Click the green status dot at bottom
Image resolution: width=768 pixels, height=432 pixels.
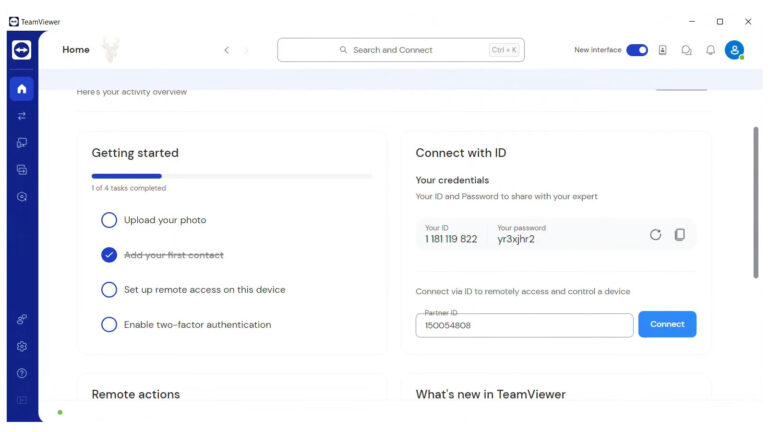[60, 412]
